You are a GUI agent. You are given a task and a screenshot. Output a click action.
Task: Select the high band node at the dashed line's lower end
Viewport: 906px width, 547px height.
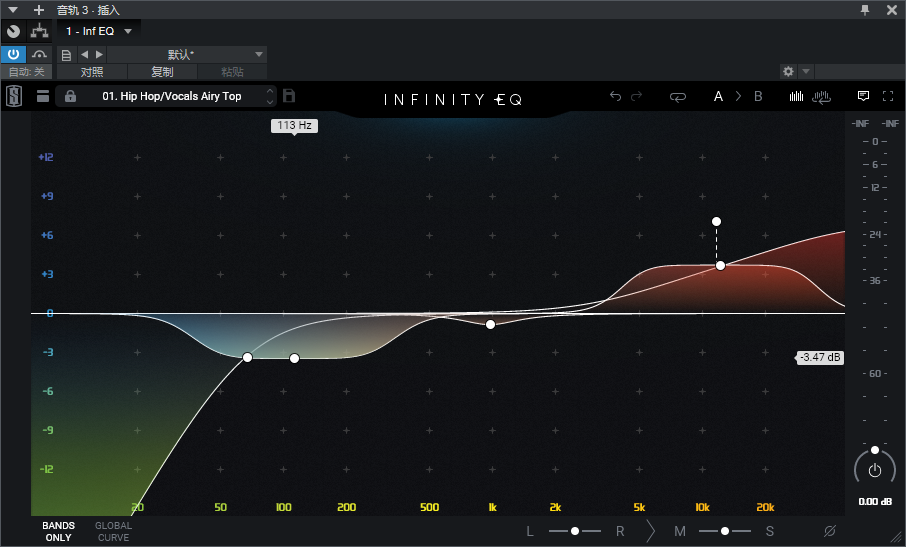[720, 266]
